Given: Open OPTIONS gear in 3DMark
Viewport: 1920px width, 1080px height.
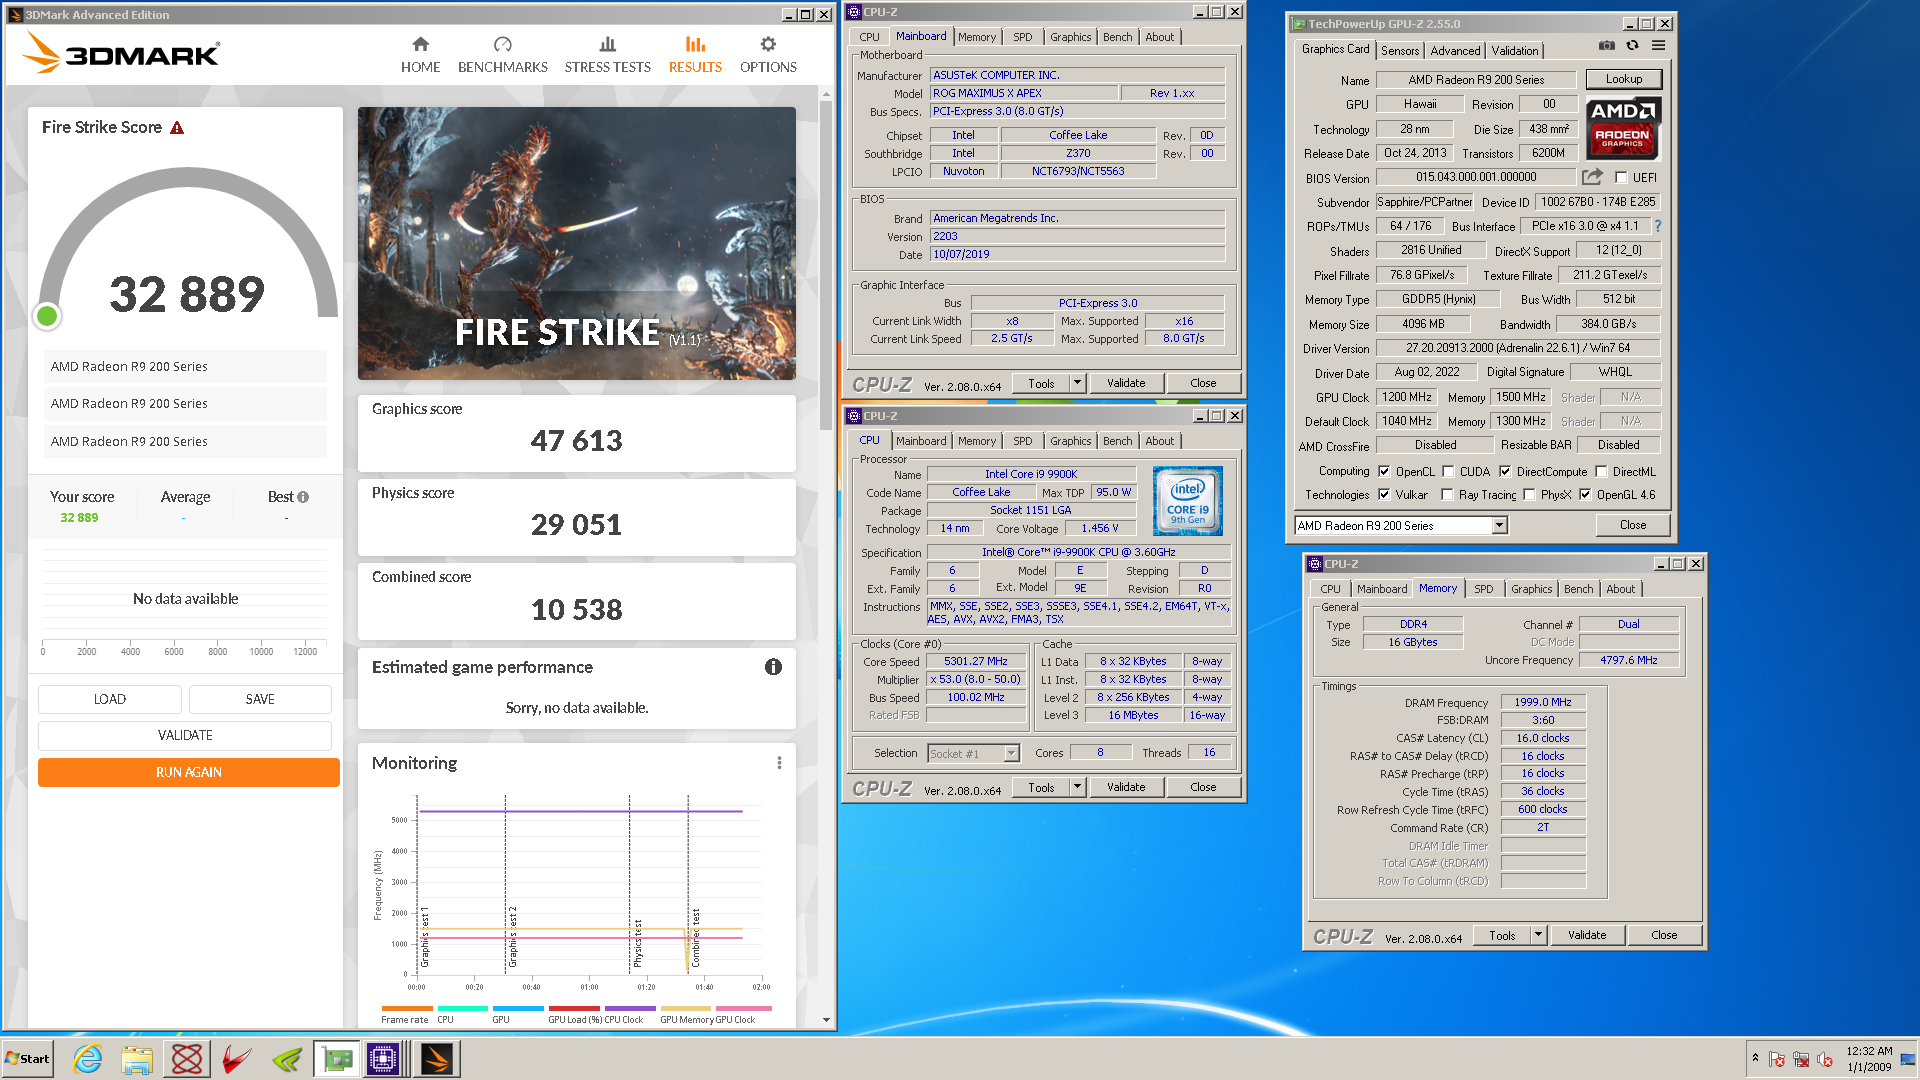Looking at the screenshot, I should click(768, 55).
